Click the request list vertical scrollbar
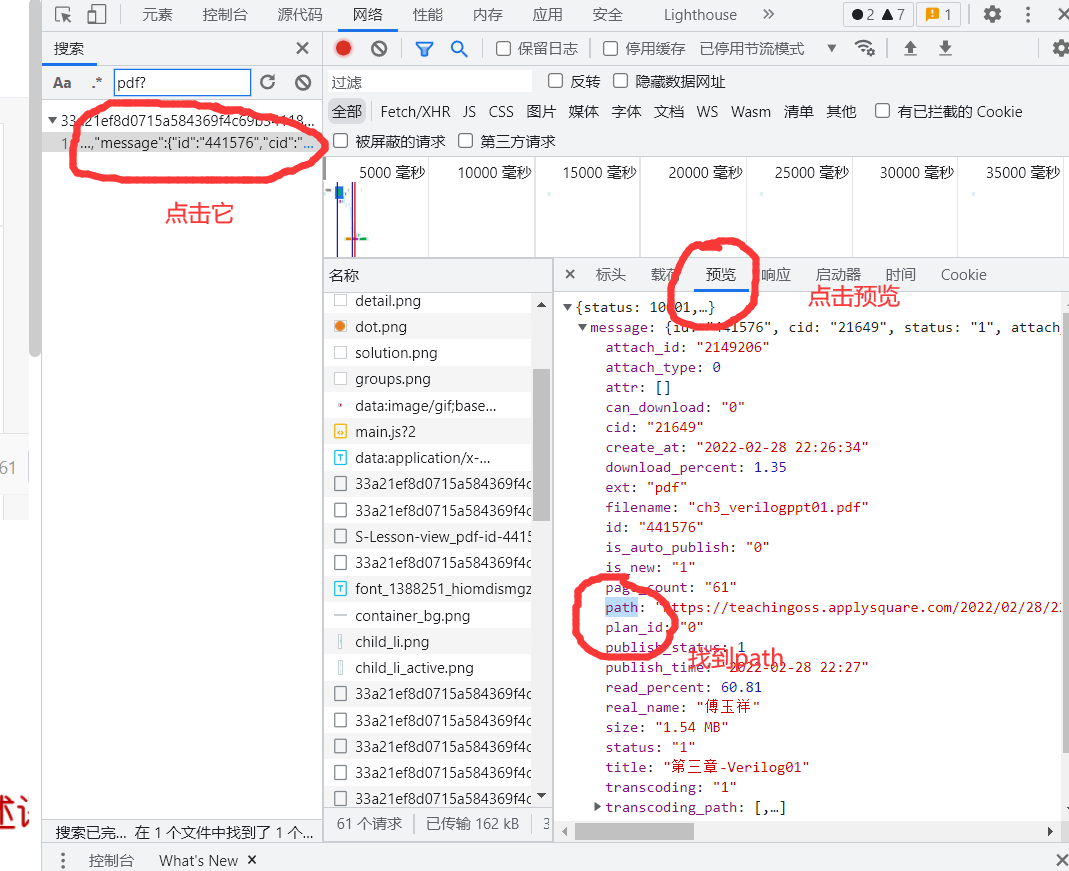 point(541,444)
